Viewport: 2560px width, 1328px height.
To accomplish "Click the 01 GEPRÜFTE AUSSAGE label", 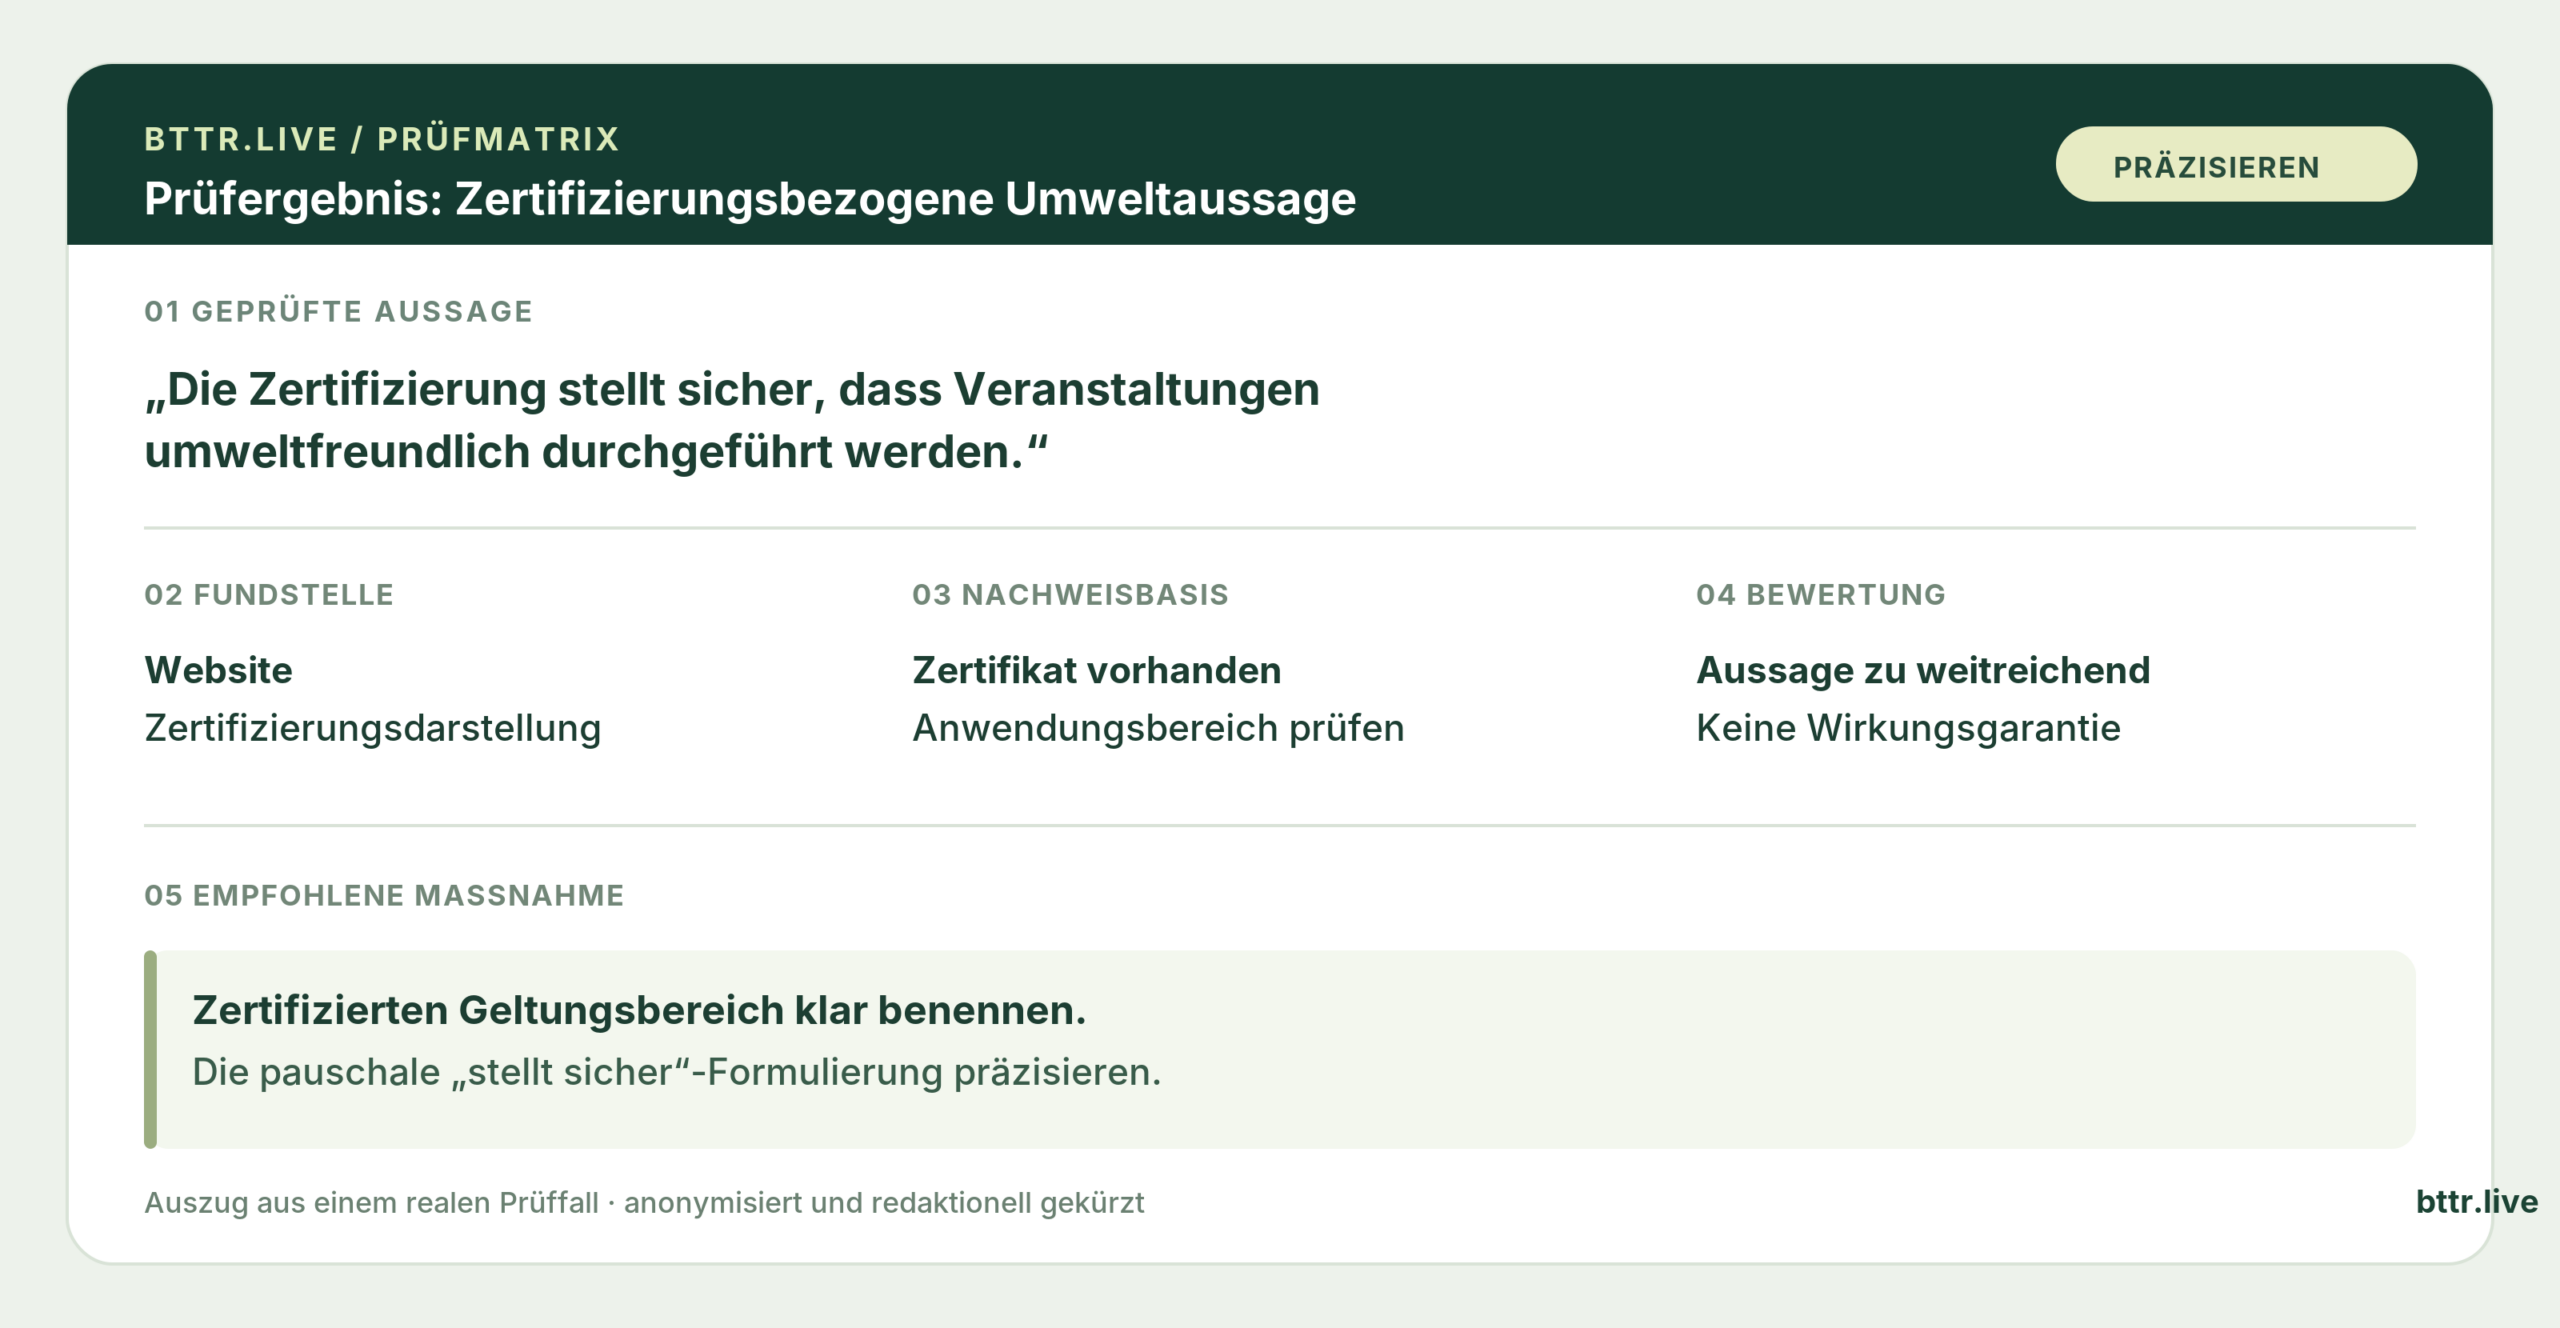I will [x=338, y=311].
